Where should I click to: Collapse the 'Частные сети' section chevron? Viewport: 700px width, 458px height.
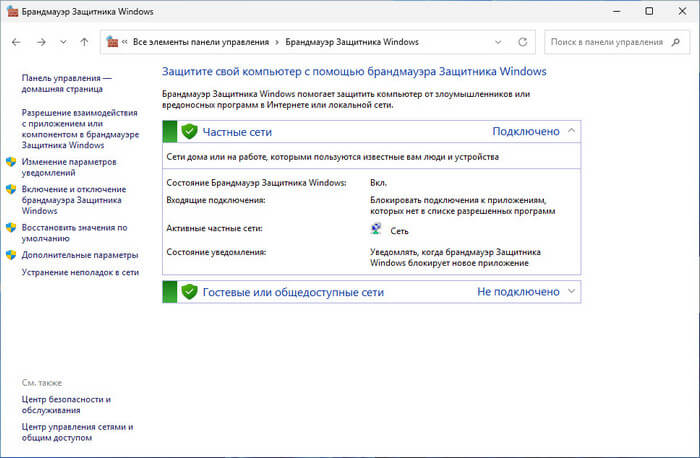pos(571,131)
